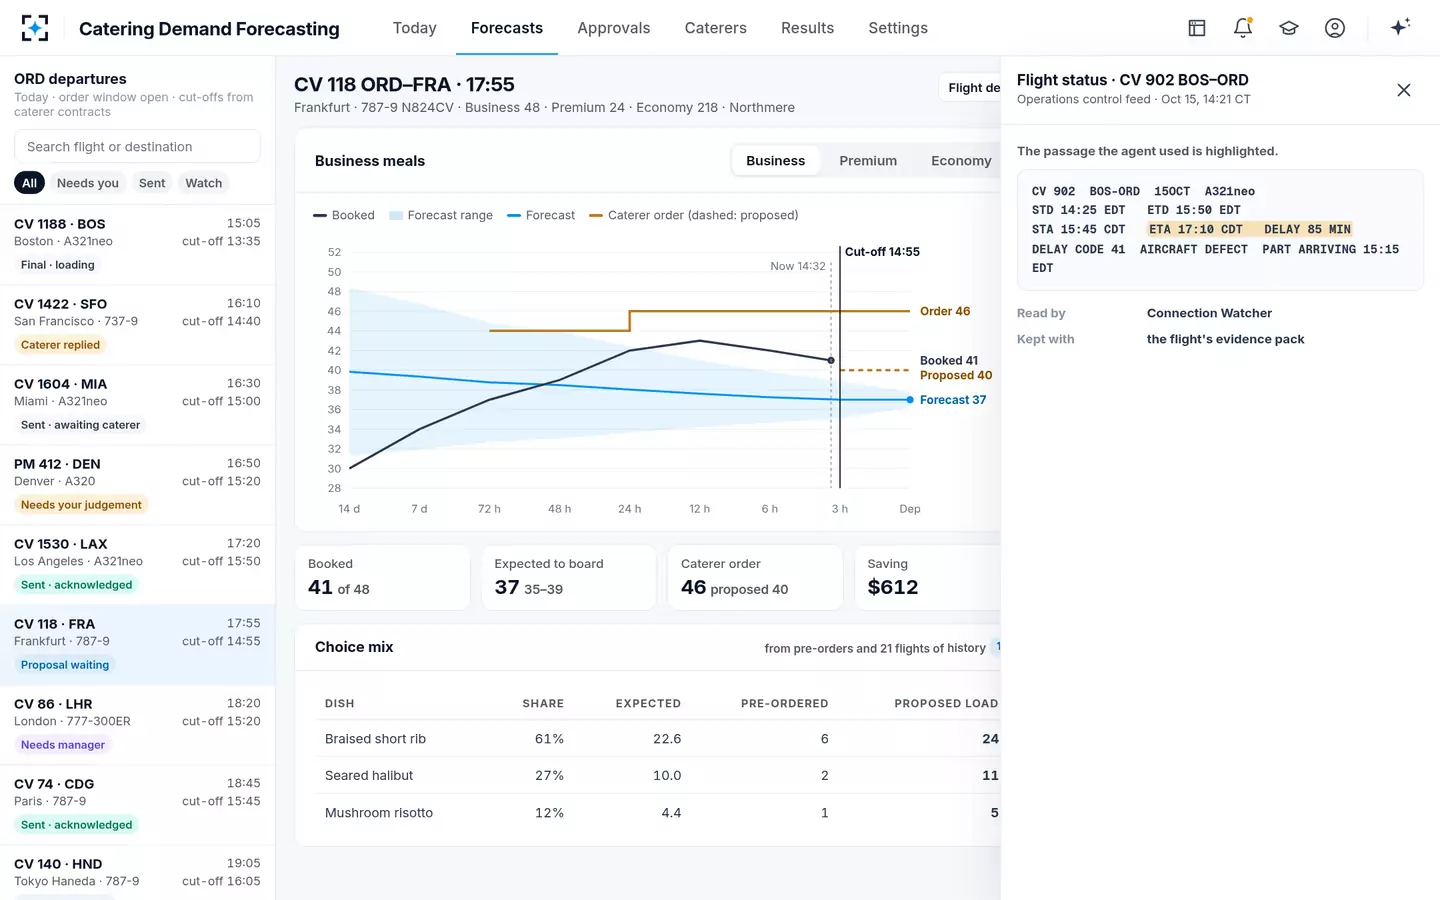Click the Cut-off 14:55 marker on chart

coord(882,252)
